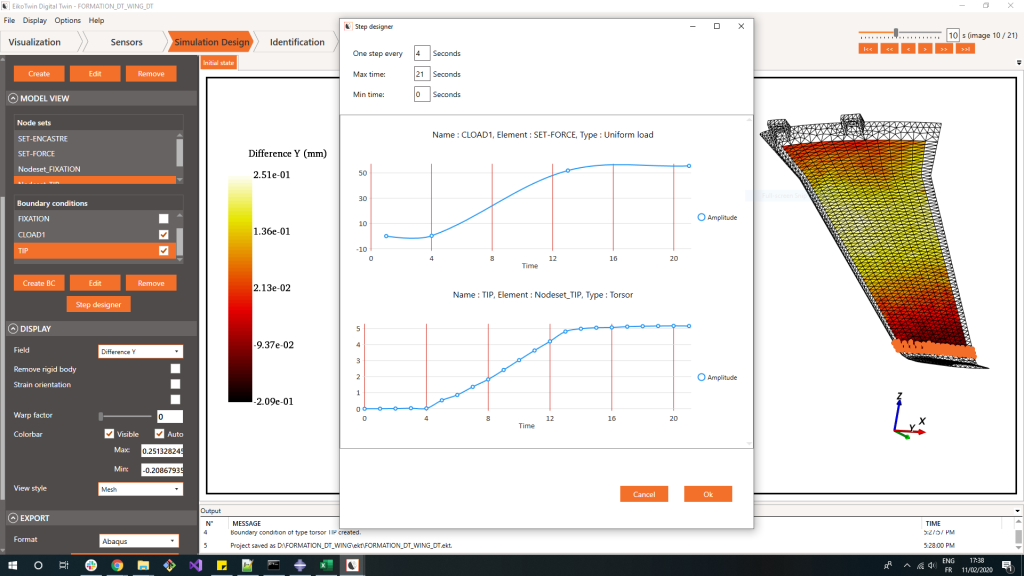Image resolution: width=1024 pixels, height=576 pixels.
Task: Open the Options menu
Action: (67, 20)
